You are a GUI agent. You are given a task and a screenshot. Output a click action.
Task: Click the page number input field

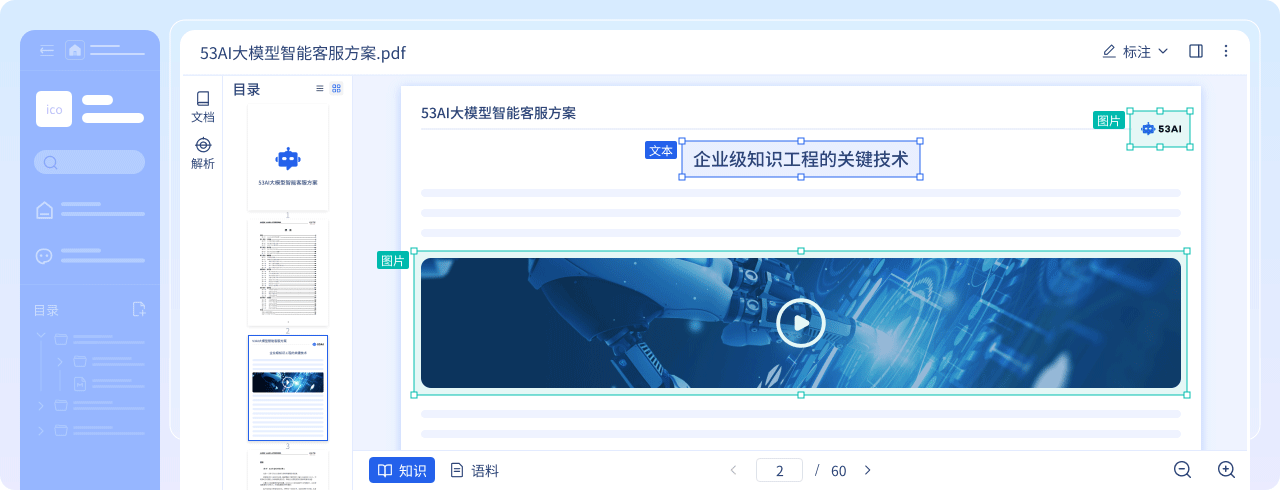coord(779,470)
